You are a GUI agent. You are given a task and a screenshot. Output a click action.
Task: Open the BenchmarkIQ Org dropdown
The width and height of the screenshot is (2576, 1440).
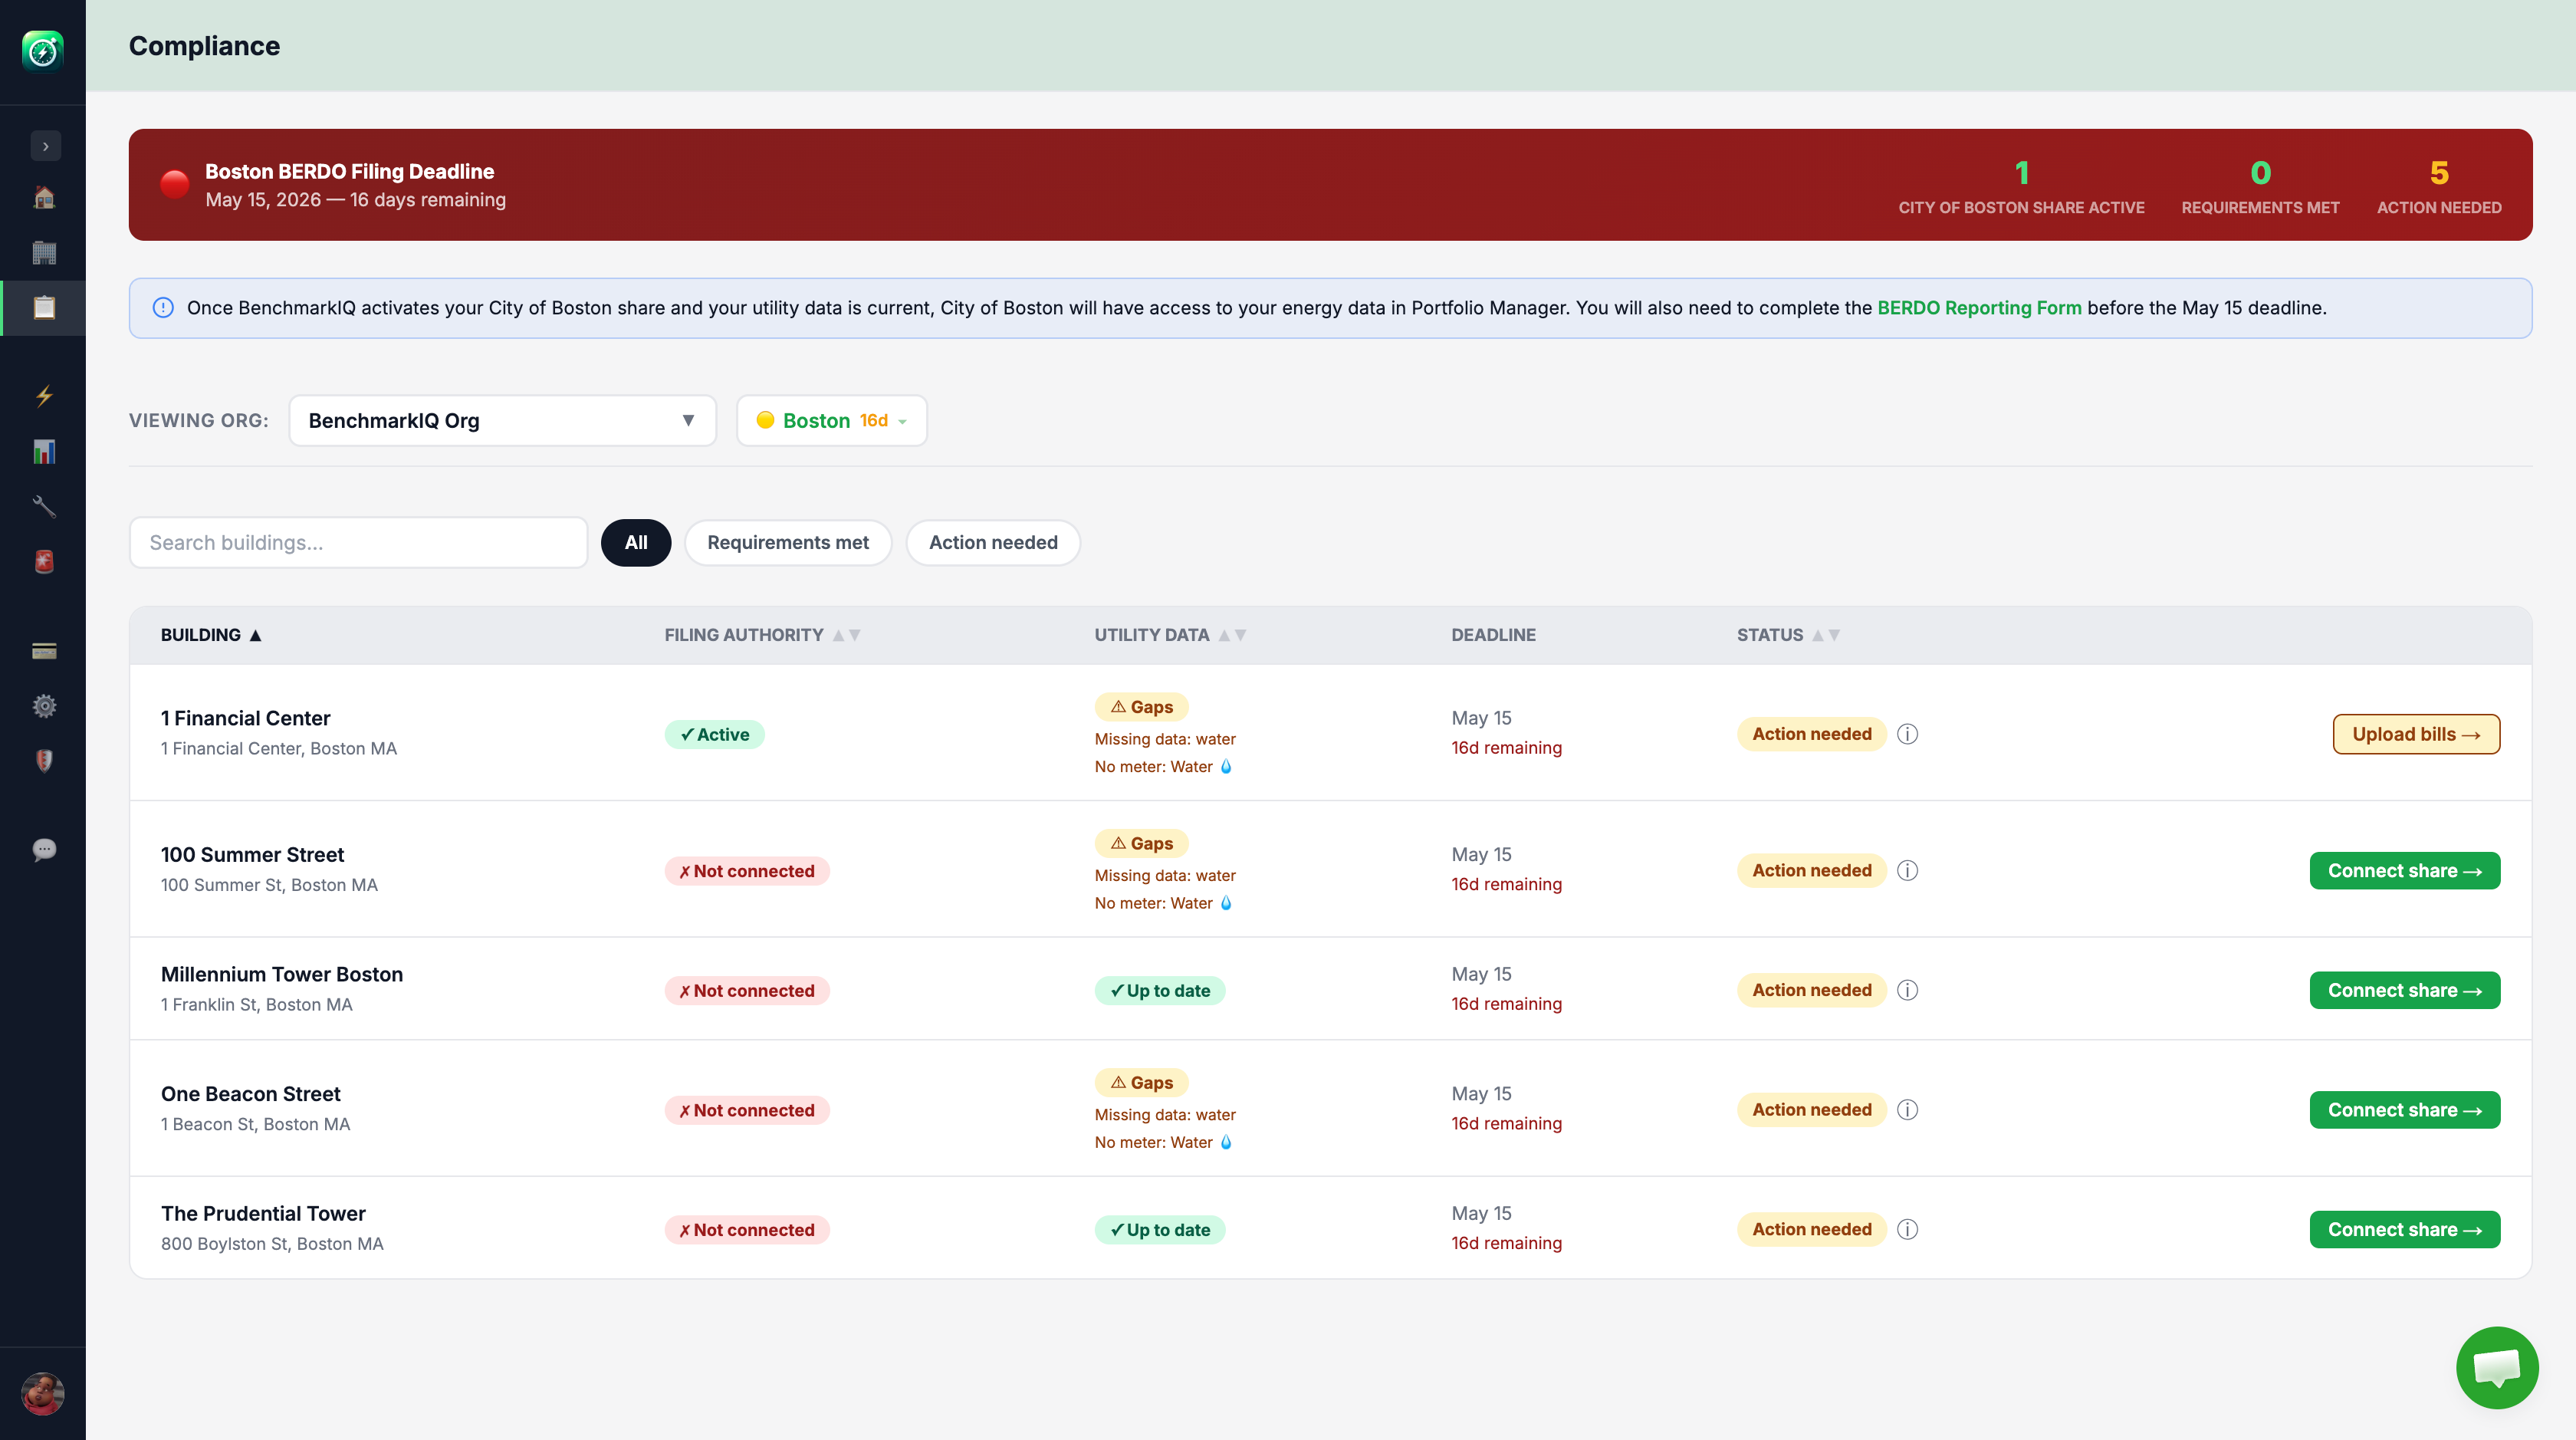point(502,420)
